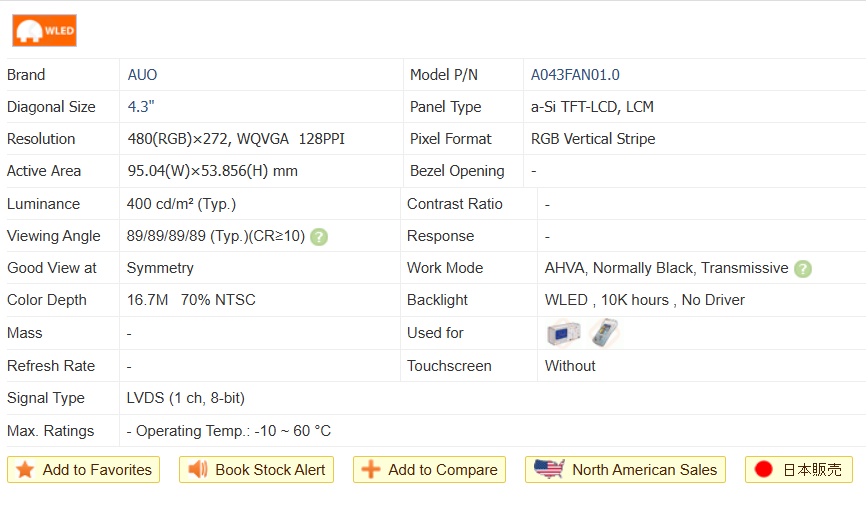Click the orange WLED backlight icon
Viewport: 866px width, 524px height.
click(44, 30)
